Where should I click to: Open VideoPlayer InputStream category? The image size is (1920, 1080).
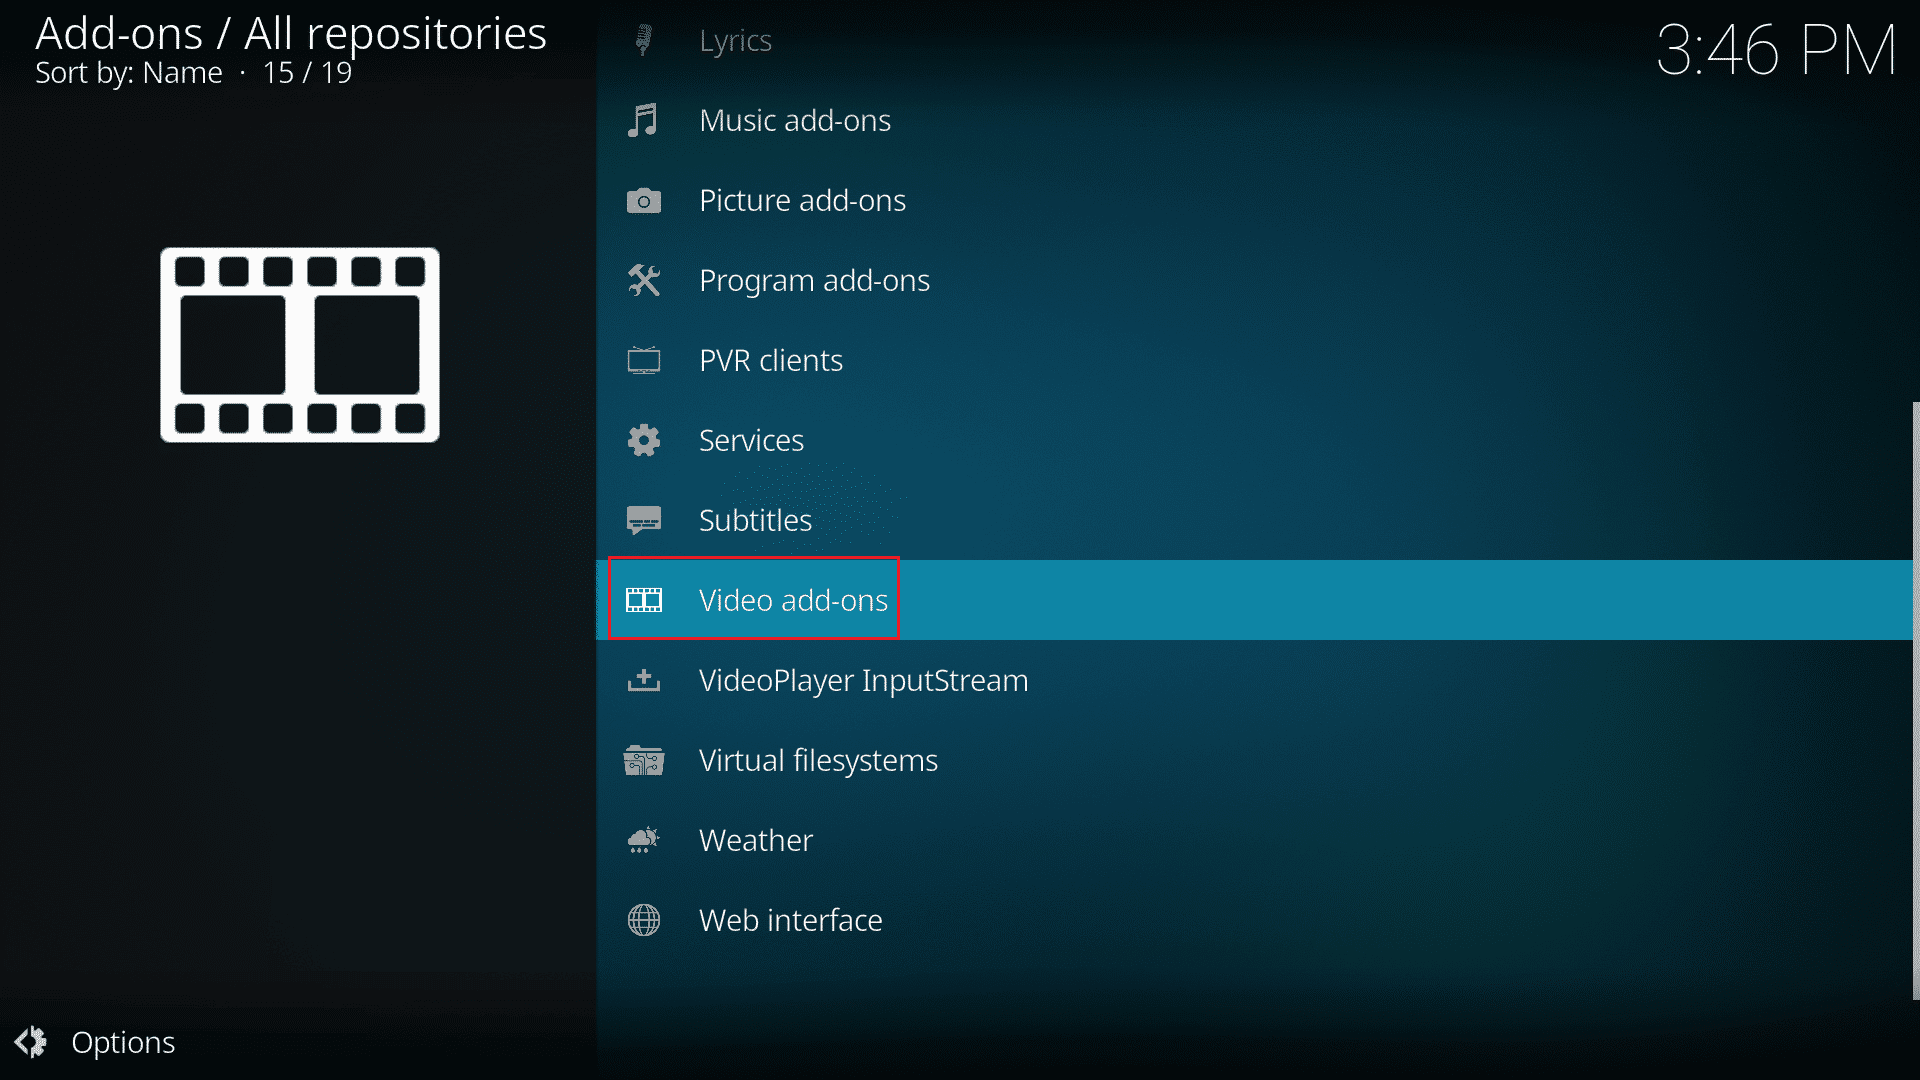[864, 679]
